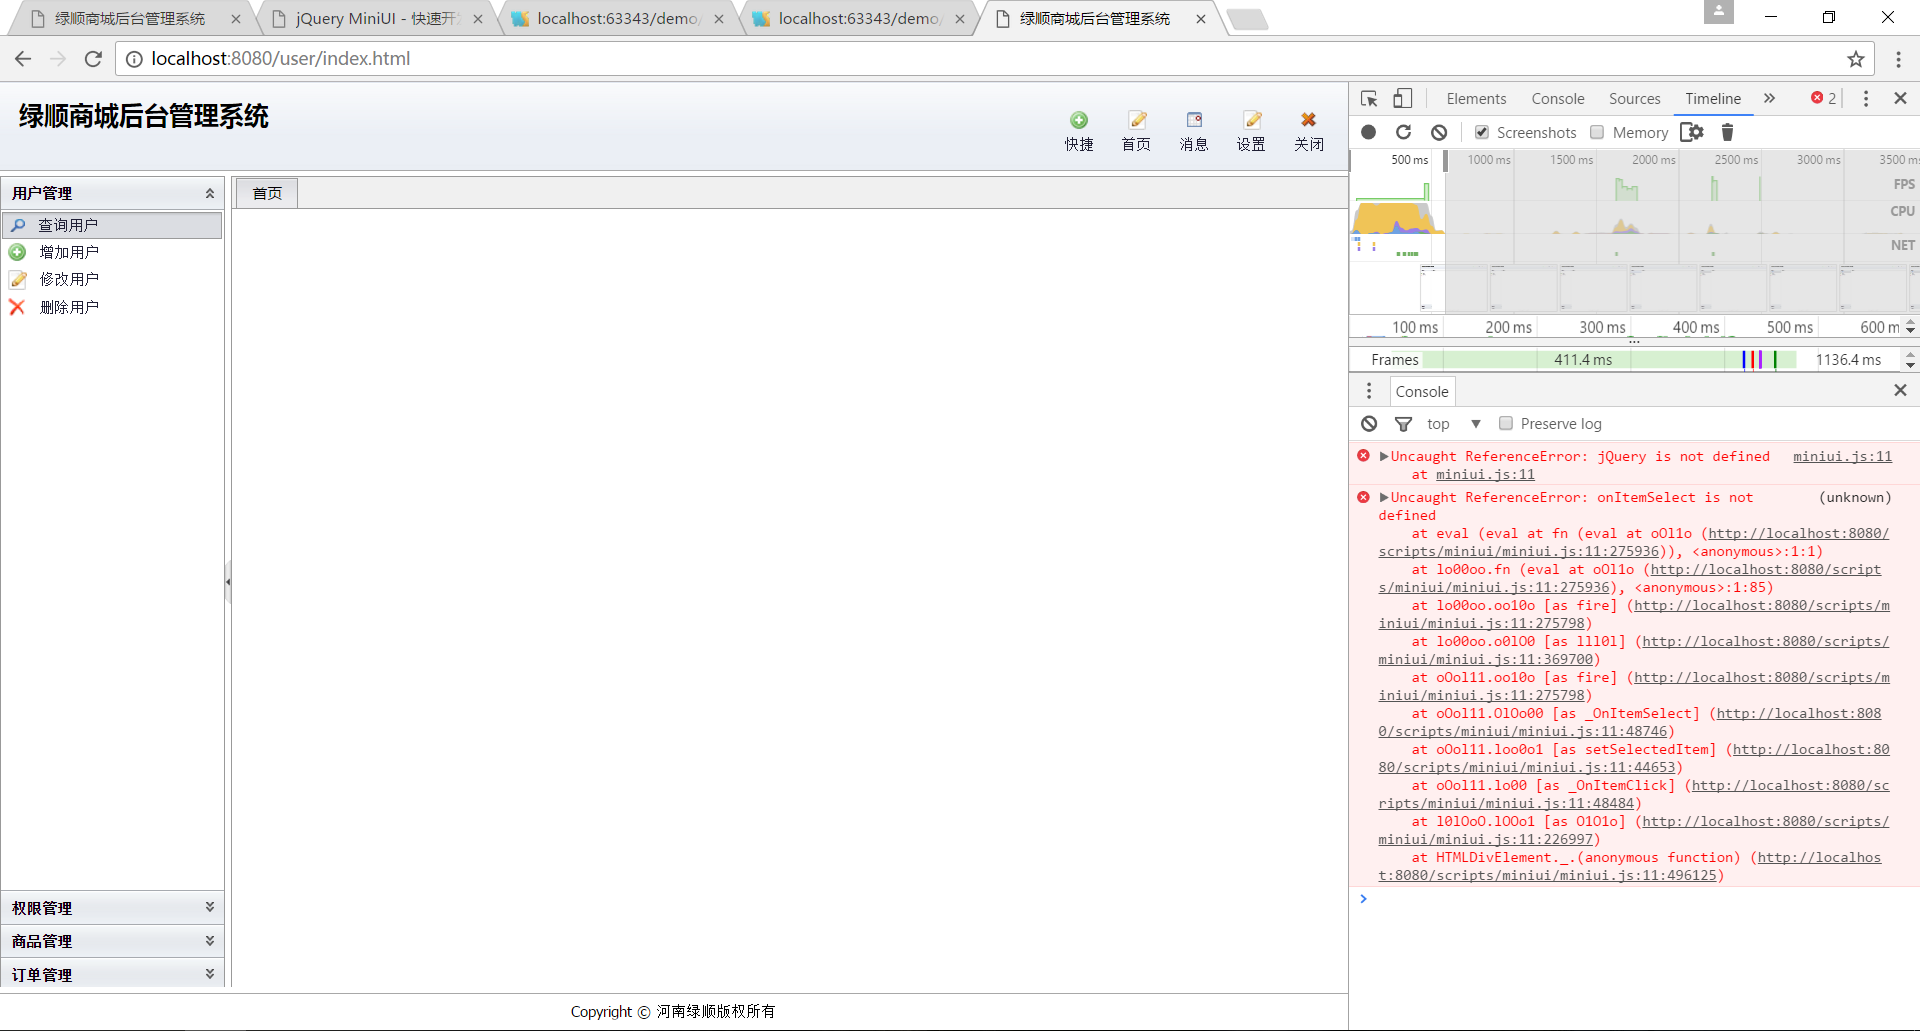This screenshot has height=1031, width=1920.
Task: Select 修改用户 menu item
Action: coord(112,279)
